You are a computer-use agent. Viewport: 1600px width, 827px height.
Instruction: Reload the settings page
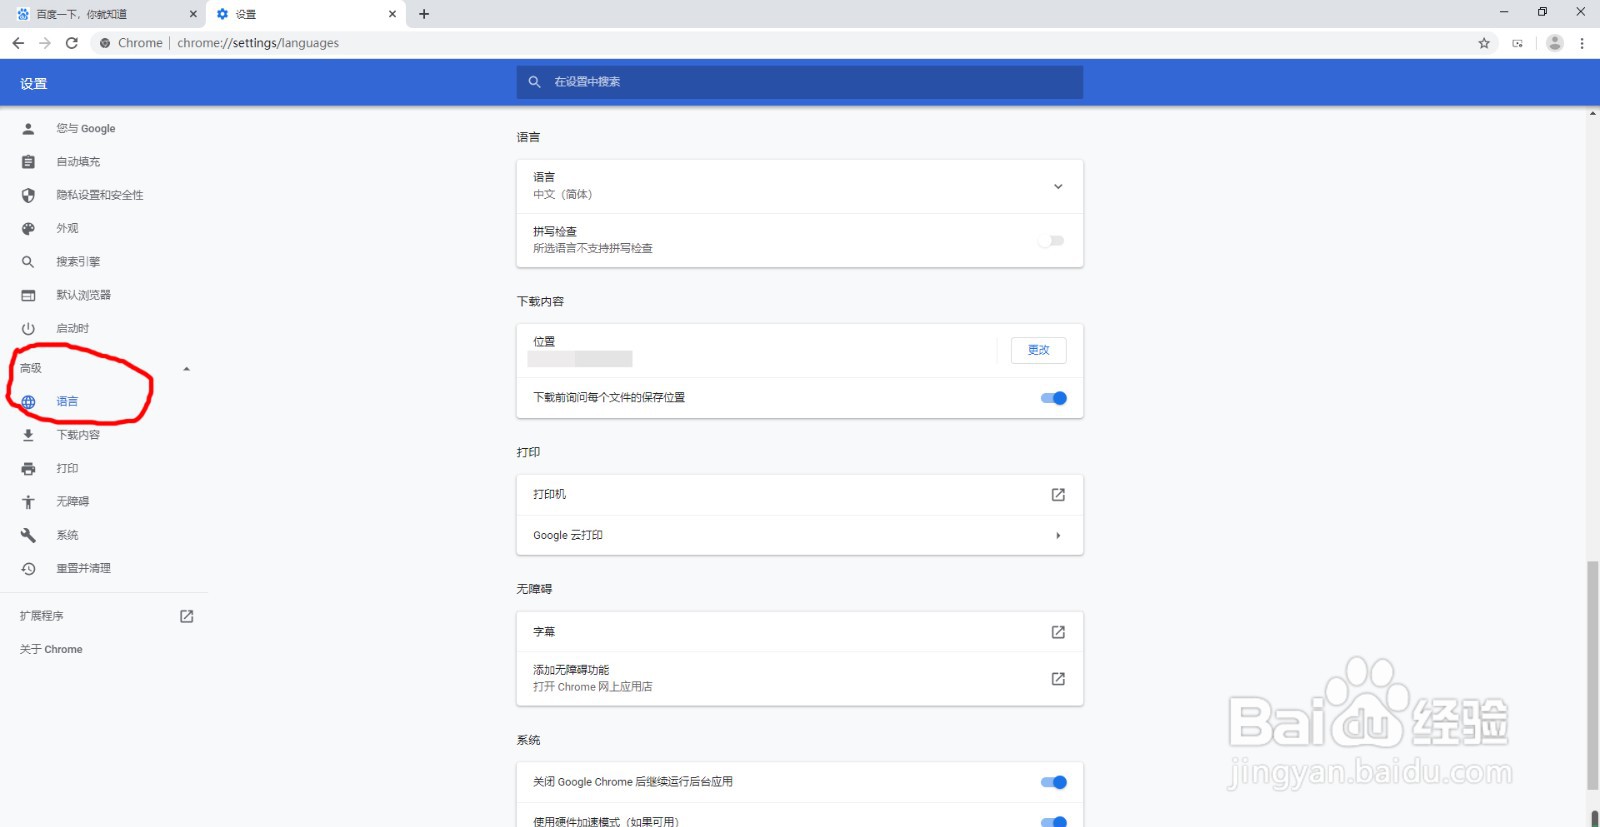click(72, 43)
